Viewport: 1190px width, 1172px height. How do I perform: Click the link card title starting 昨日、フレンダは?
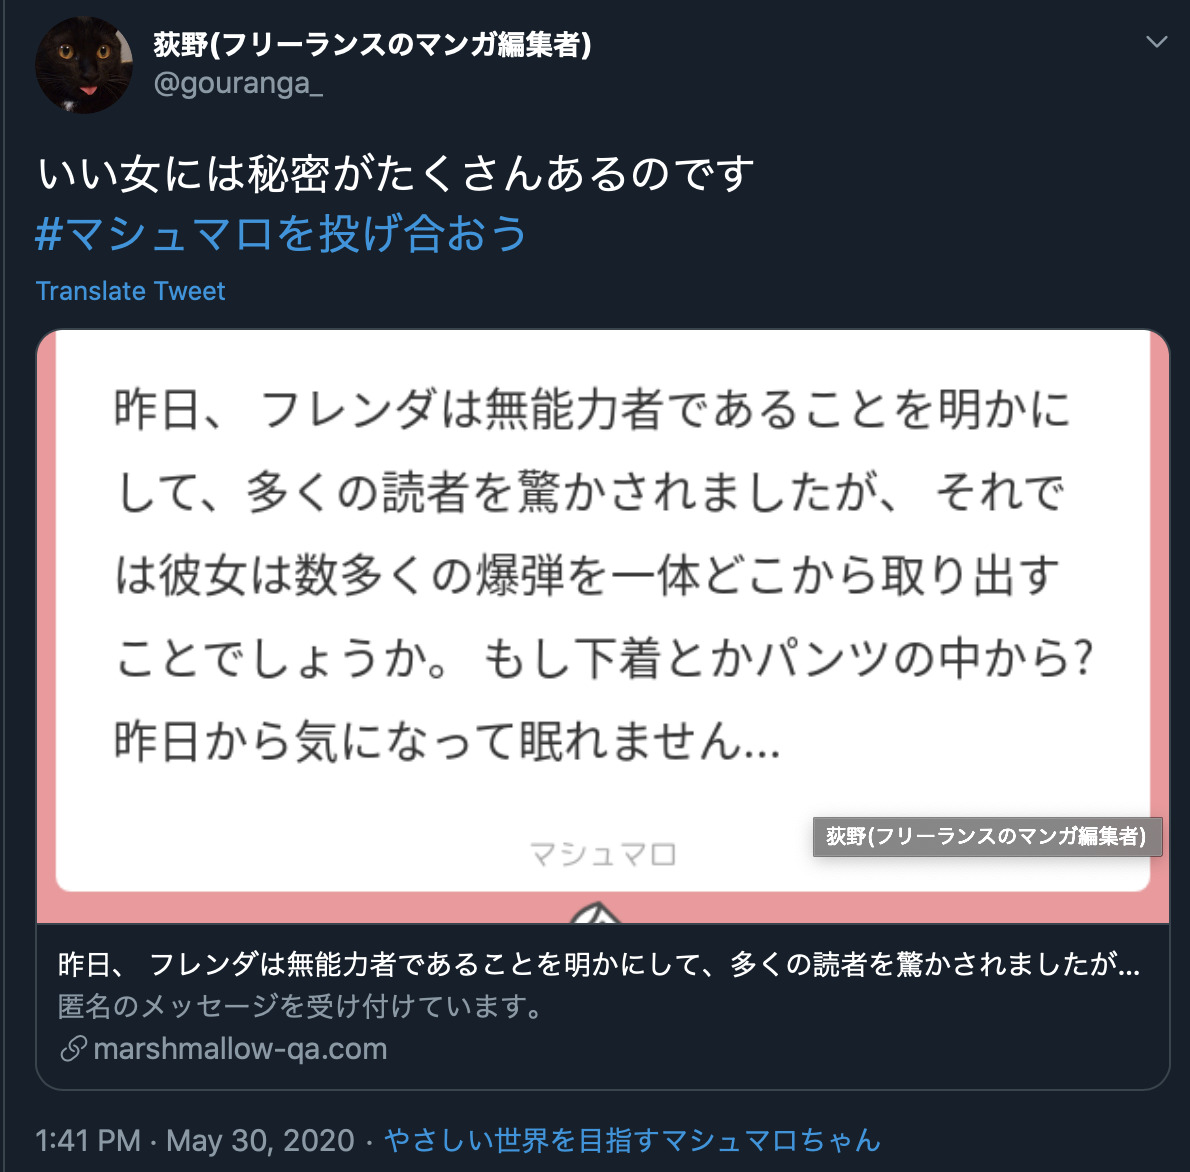pos(599,964)
